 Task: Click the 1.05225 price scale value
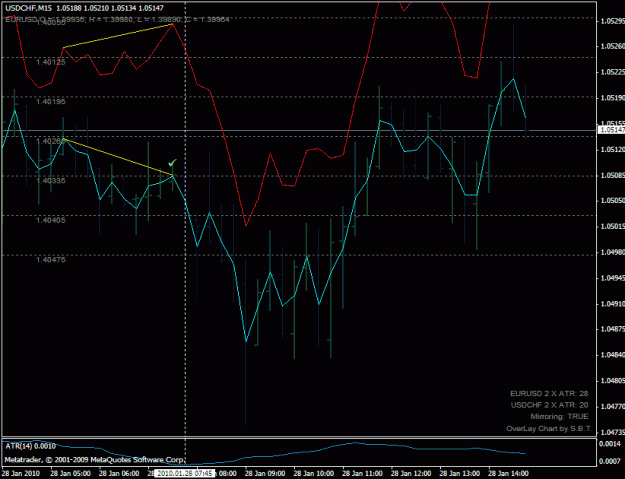point(612,72)
